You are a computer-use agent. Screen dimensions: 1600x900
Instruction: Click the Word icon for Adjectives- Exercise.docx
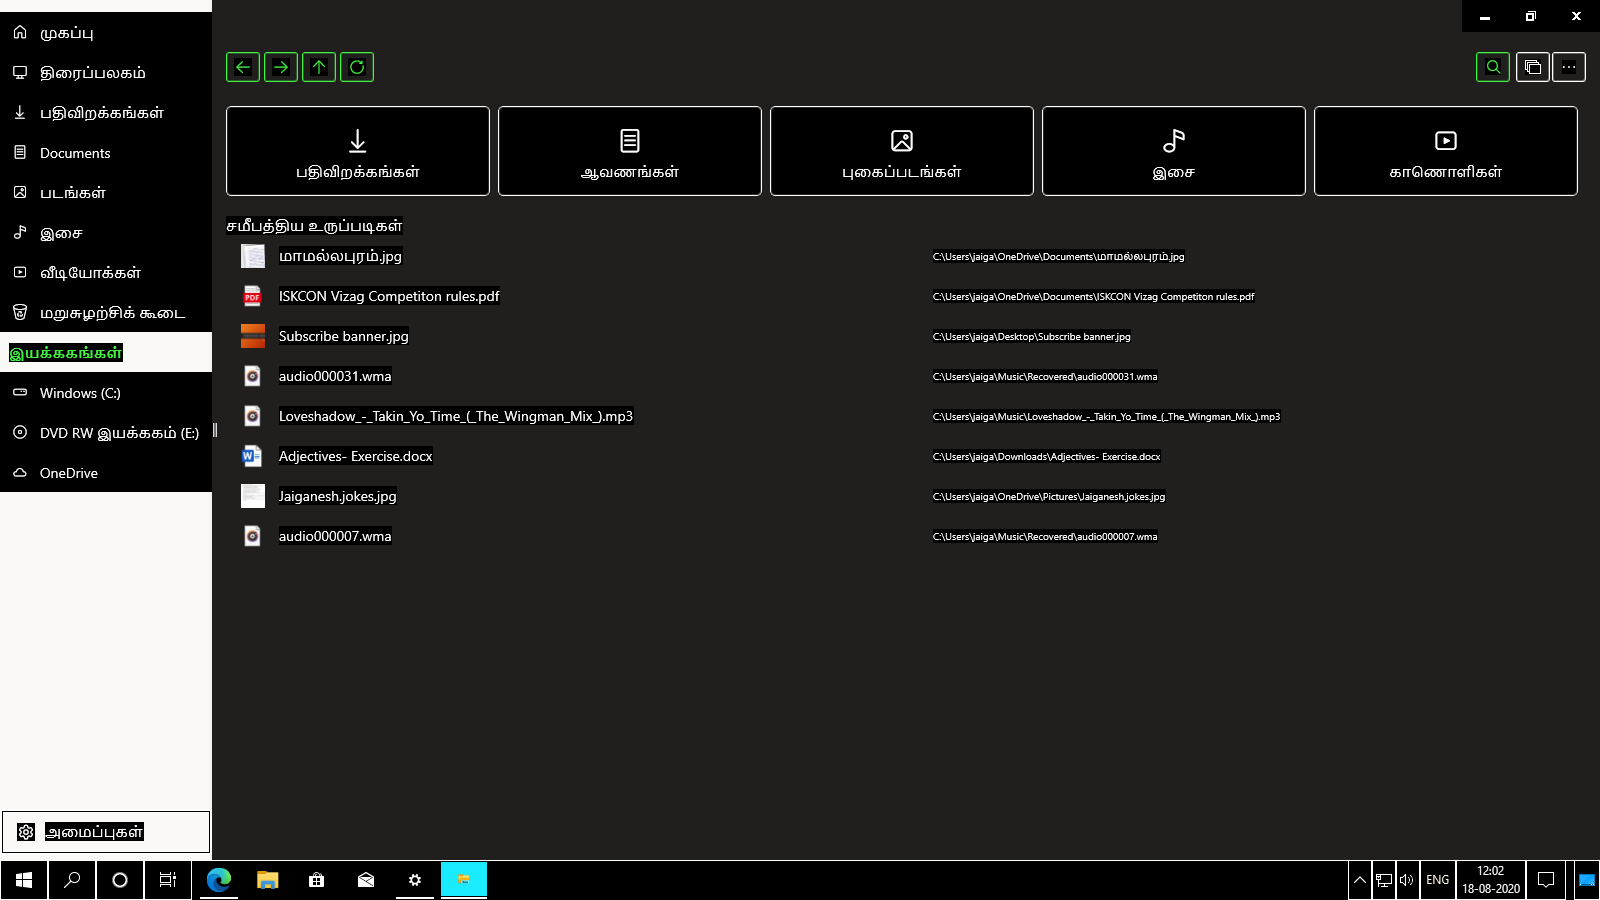[x=252, y=456]
